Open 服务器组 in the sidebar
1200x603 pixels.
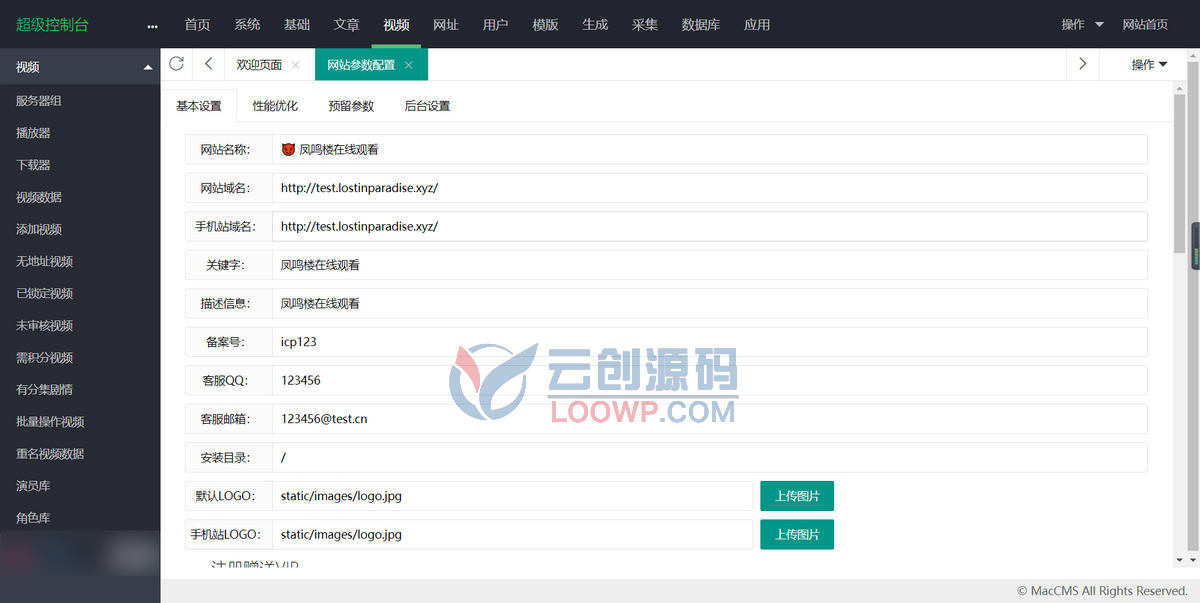39,101
